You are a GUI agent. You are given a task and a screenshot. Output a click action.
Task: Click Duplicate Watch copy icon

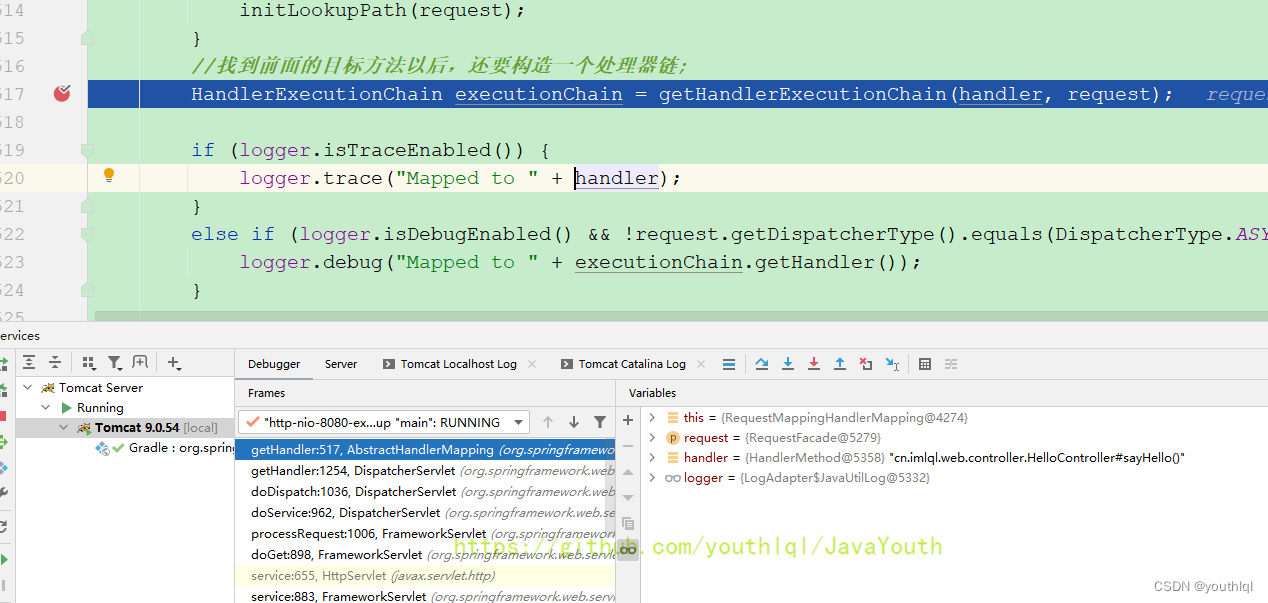[x=628, y=523]
